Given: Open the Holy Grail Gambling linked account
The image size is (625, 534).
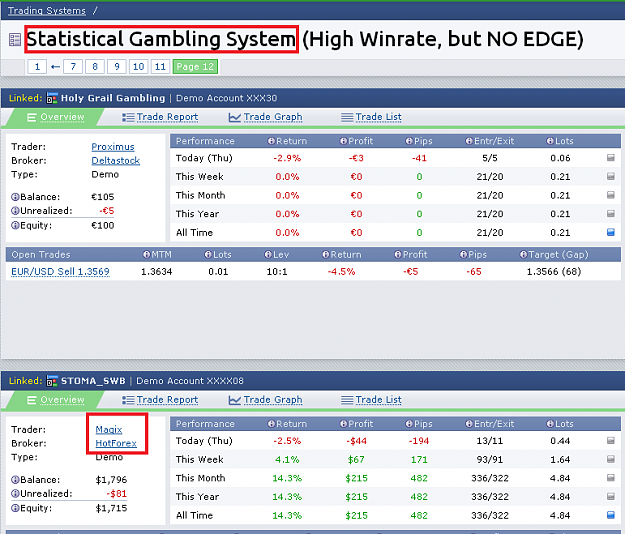Looking at the screenshot, I should coord(113,98).
